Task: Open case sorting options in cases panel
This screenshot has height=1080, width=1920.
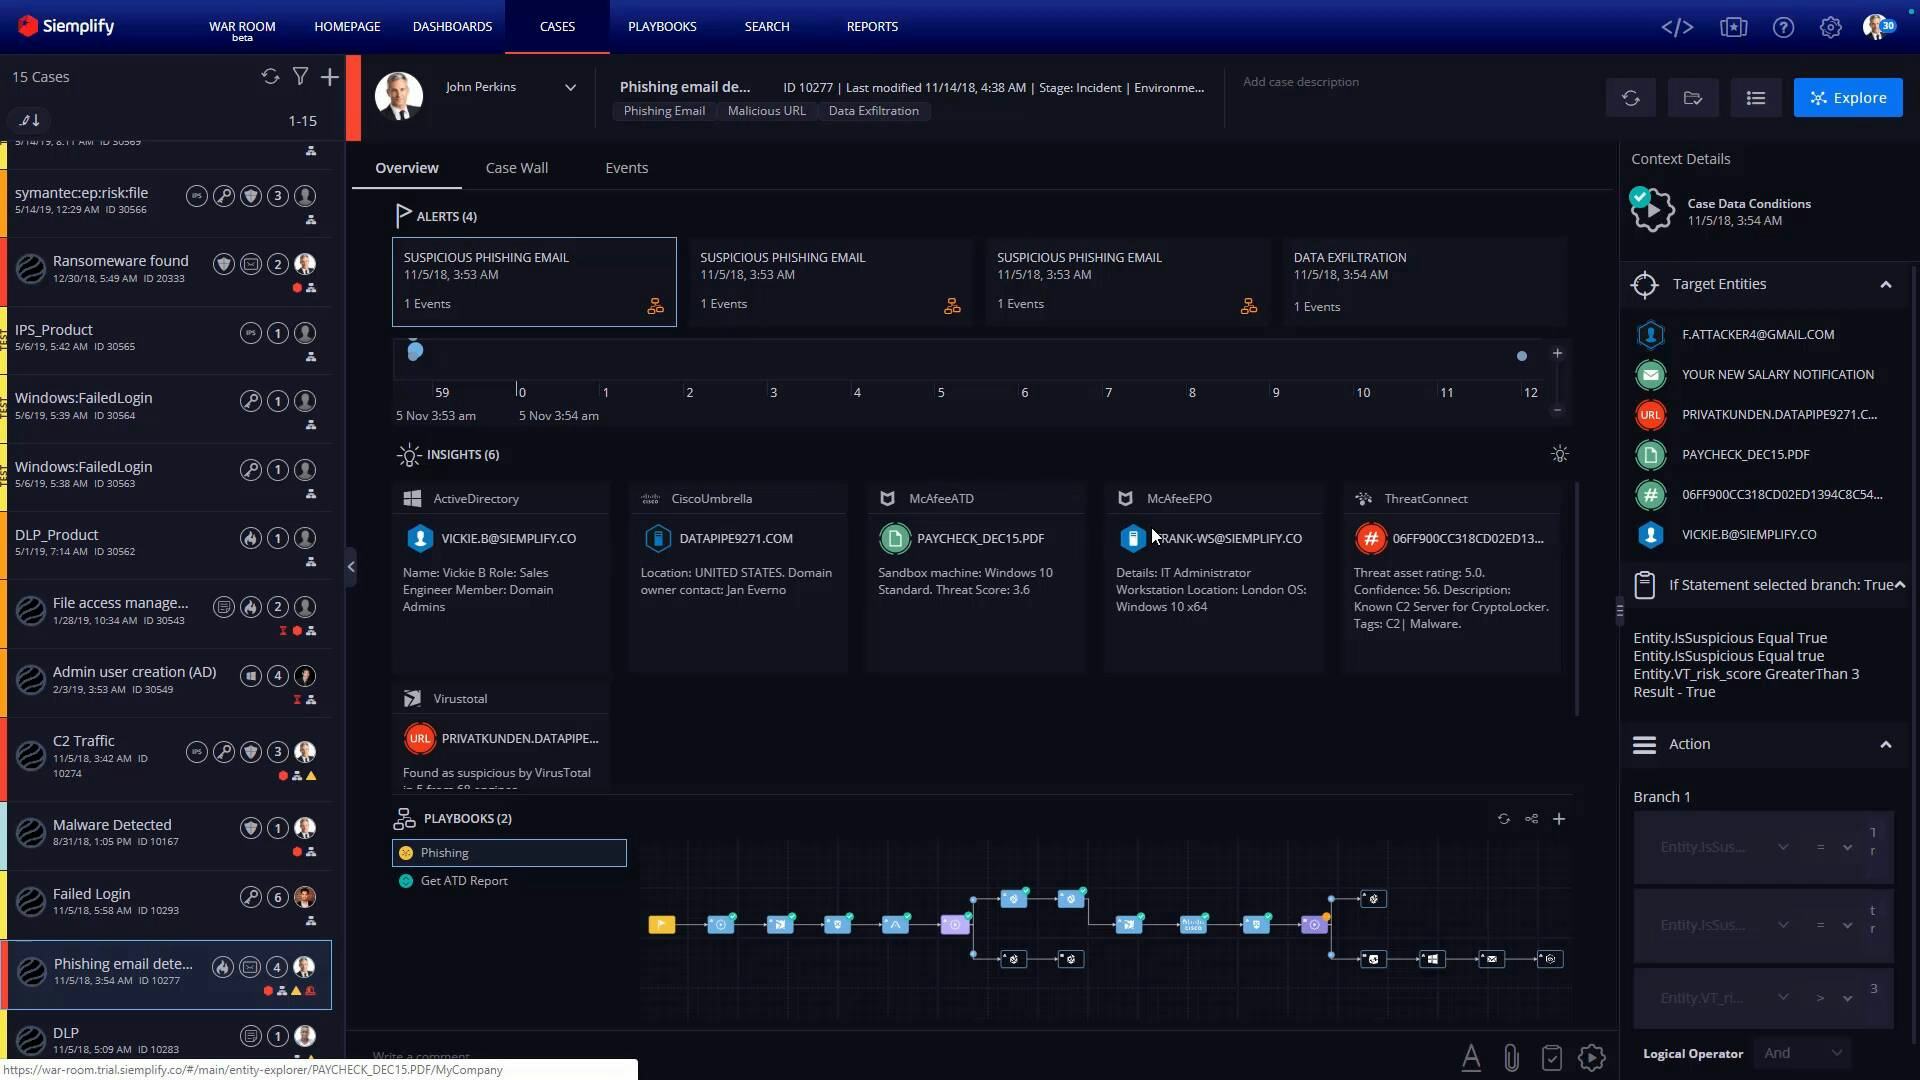Action: click(28, 119)
